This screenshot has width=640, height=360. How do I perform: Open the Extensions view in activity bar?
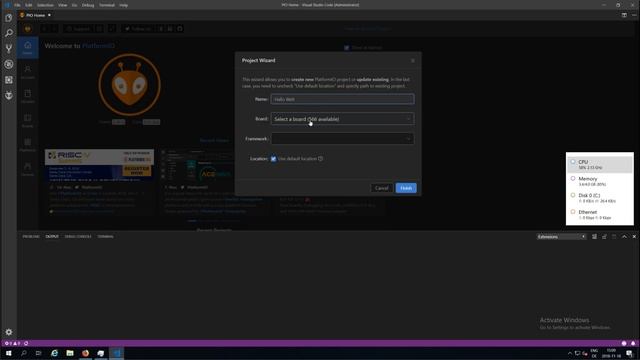[9, 80]
